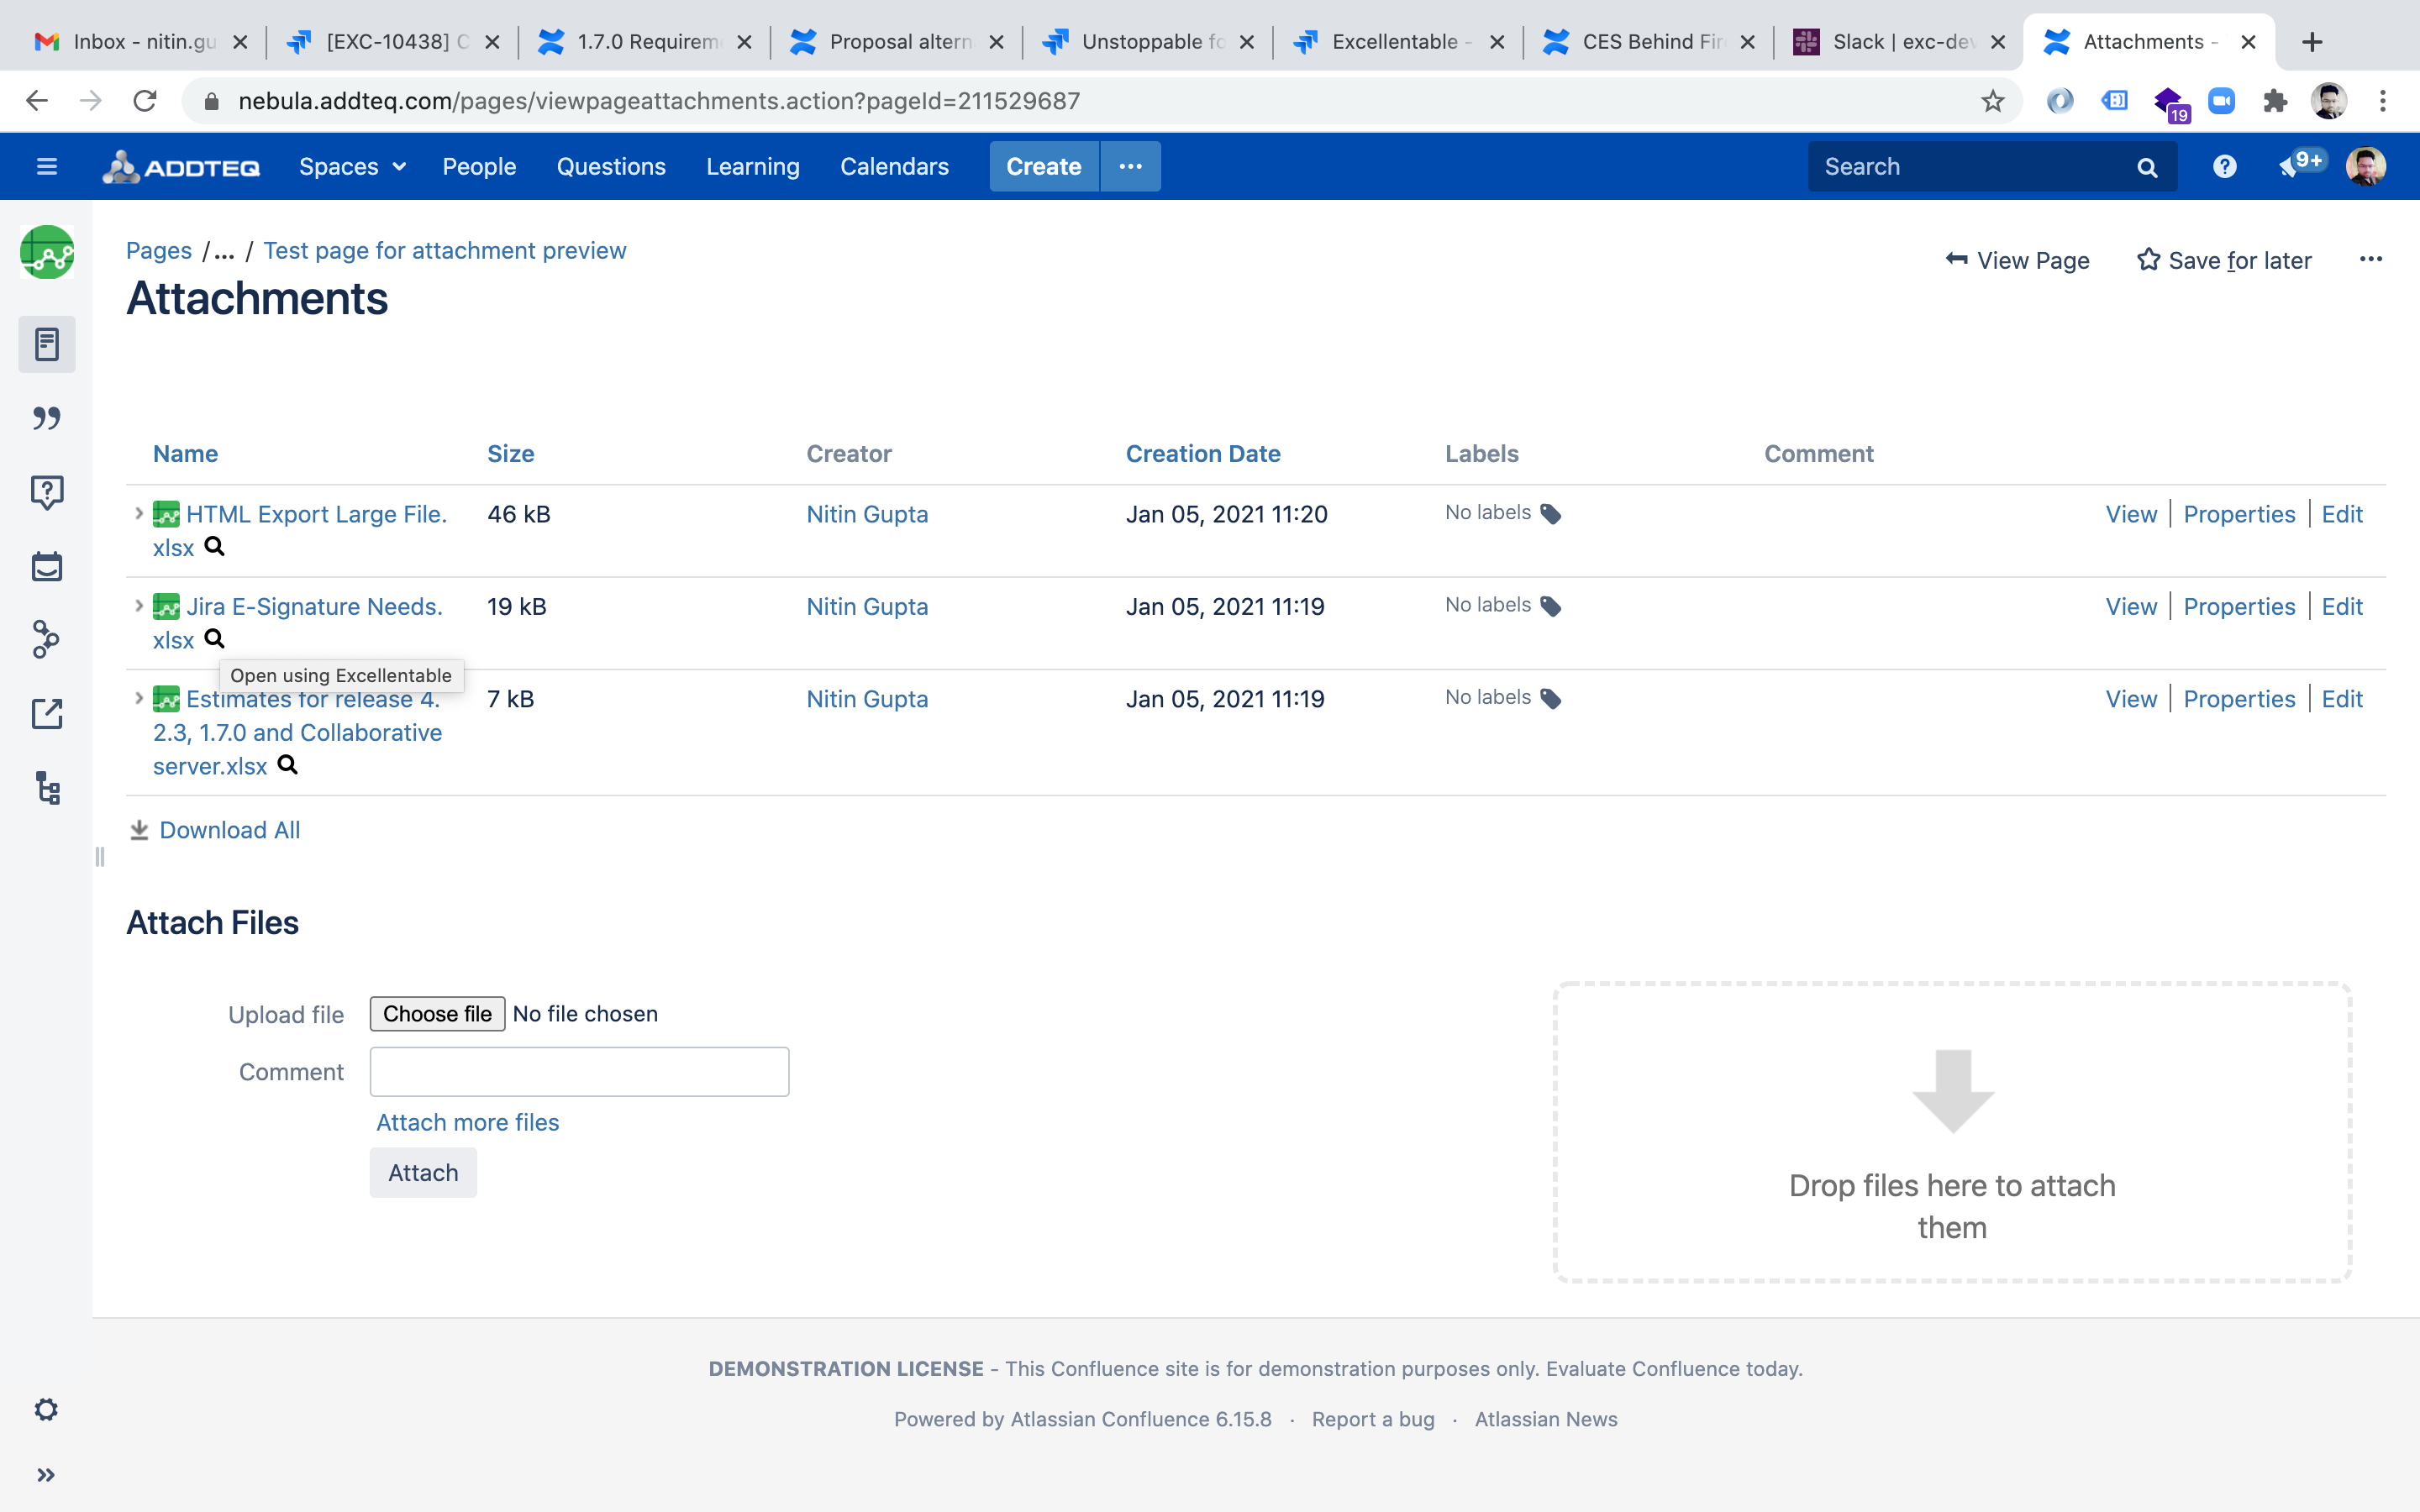Image resolution: width=2420 pixels, height=1512 pixels.
Task: Open the page tree icon in sidebar
Action: tap(47, 788)
